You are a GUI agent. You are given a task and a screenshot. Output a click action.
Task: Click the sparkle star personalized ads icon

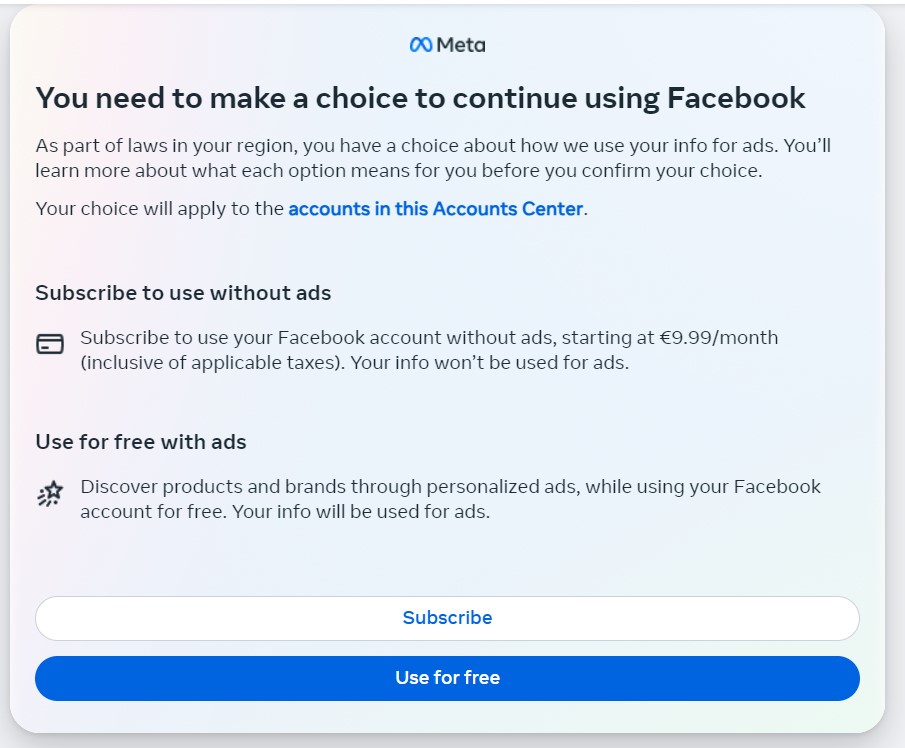point(50,494)
